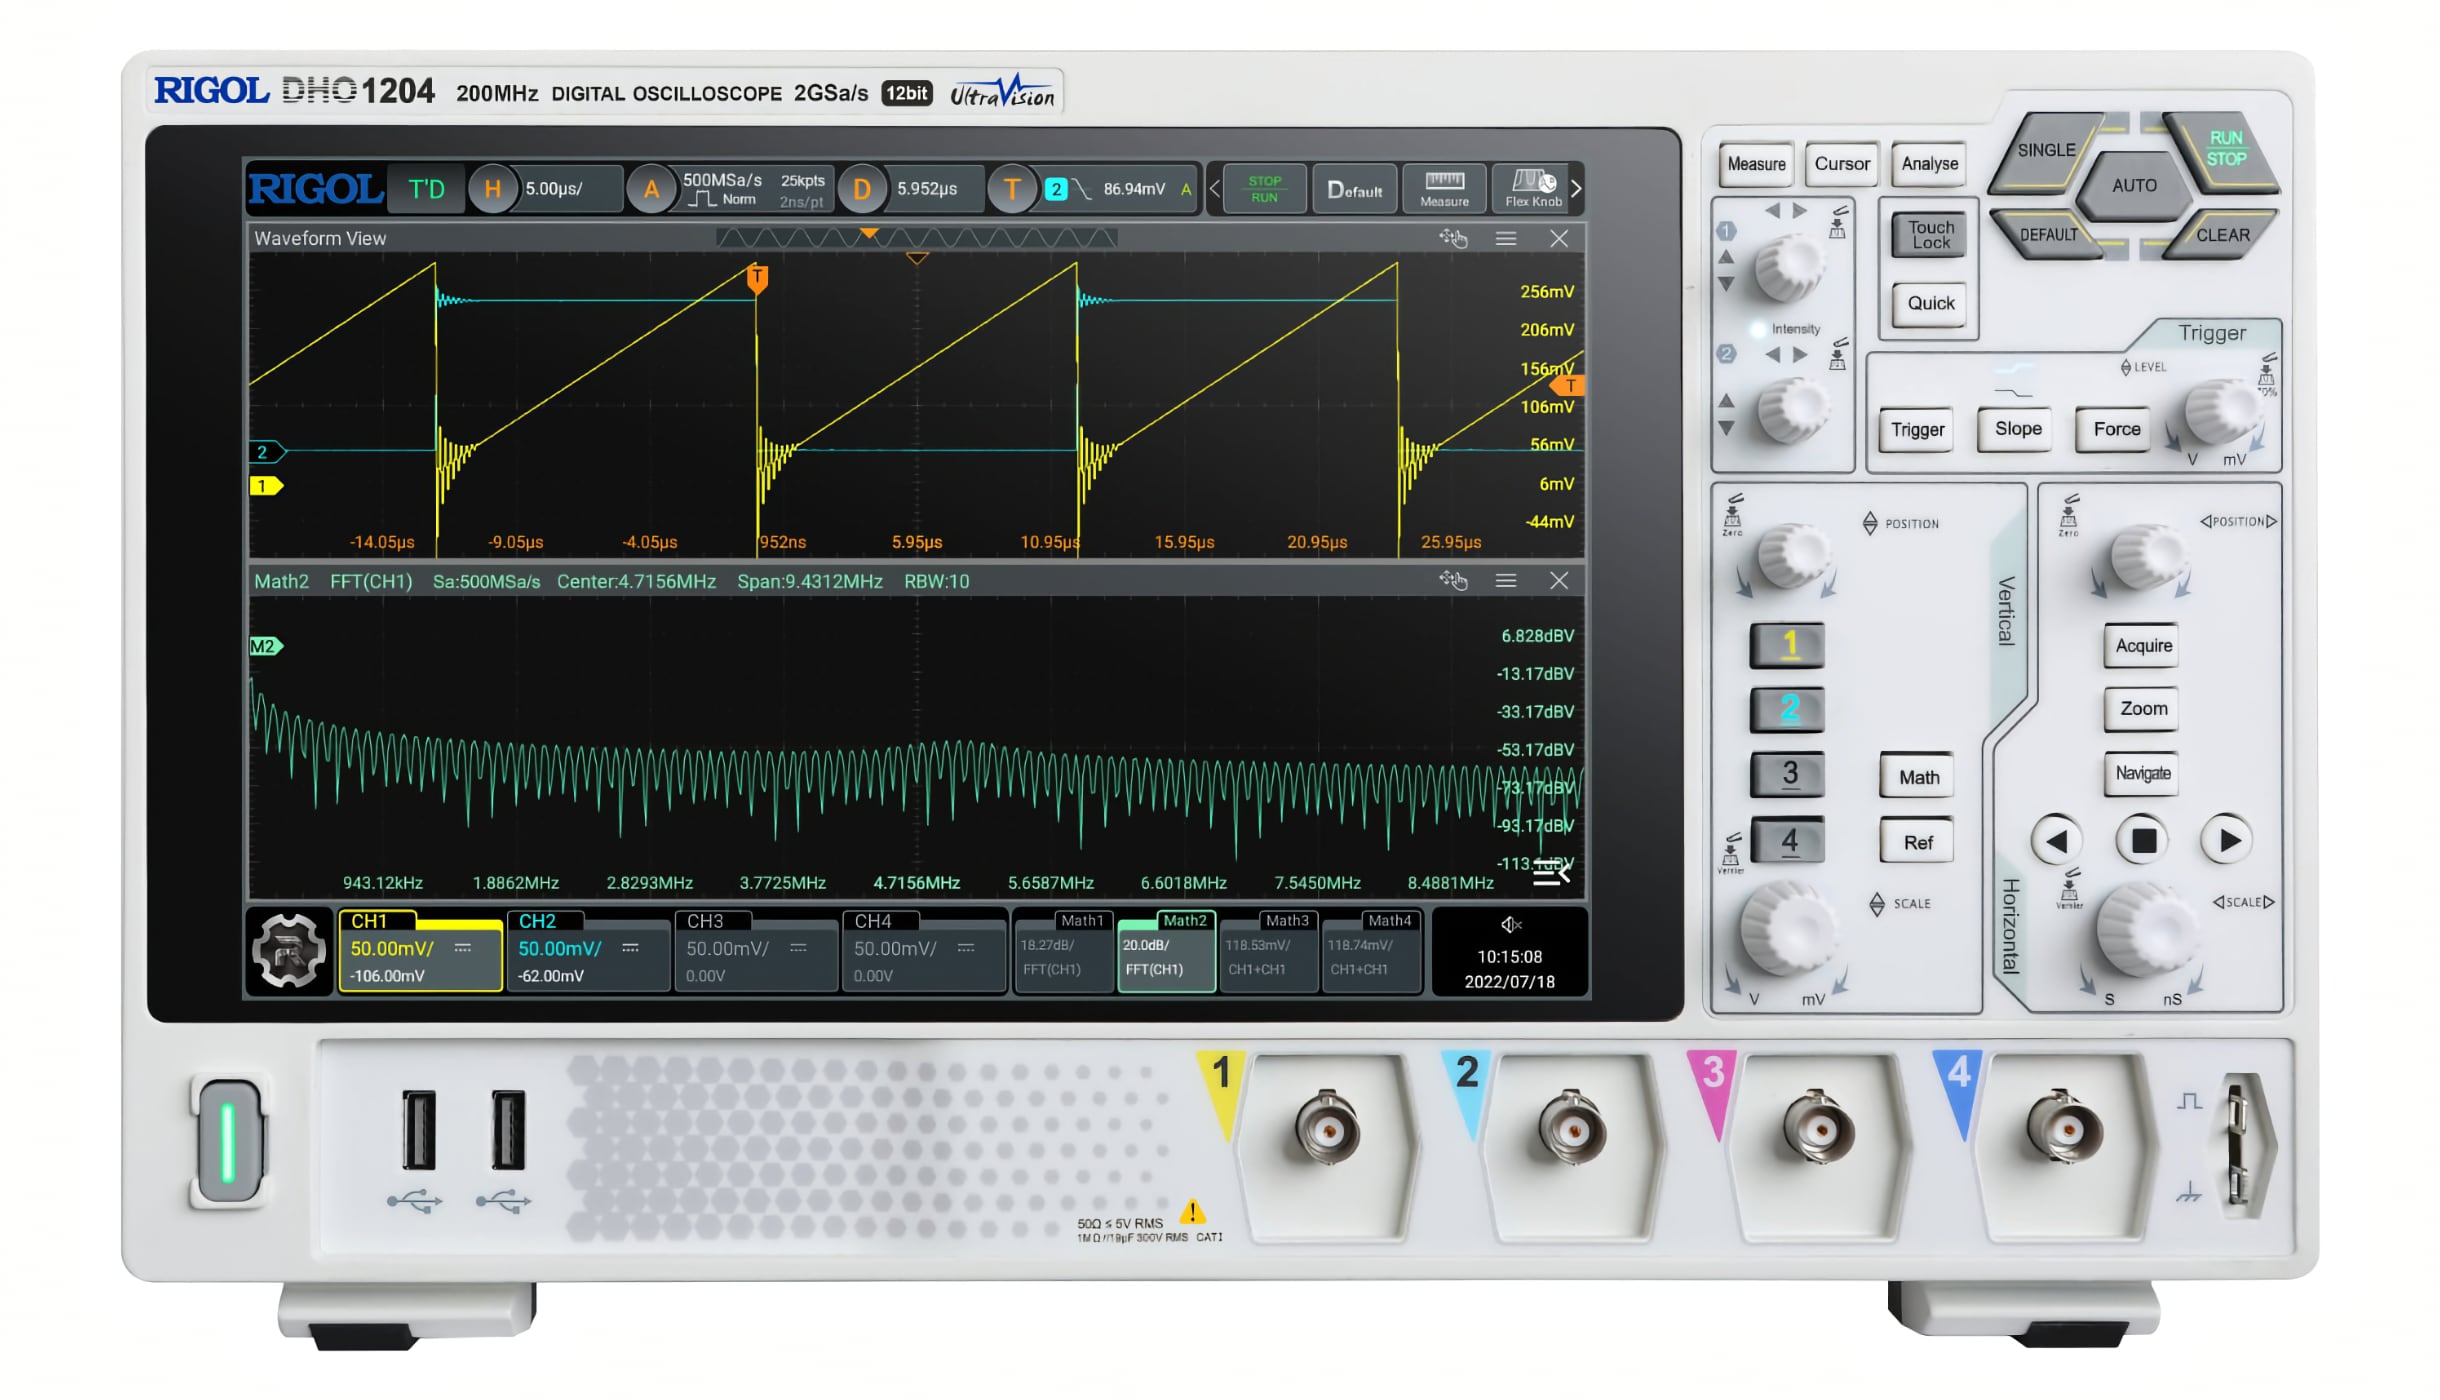Open the Waveform View hamburger menu icon
The image size is (2440, 1400).
tap(1506, 238)
